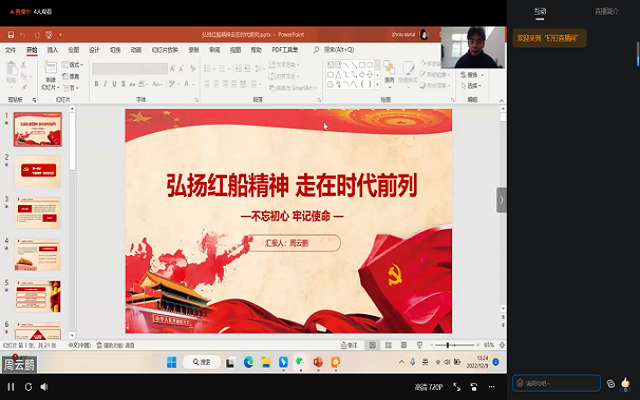The image size is (640, 400).
Task: Open the 动画 ribbon tab
Action: [136, 50]
